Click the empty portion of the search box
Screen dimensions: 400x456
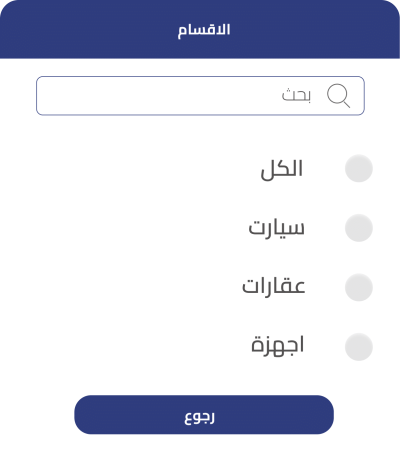coord(157,96)
